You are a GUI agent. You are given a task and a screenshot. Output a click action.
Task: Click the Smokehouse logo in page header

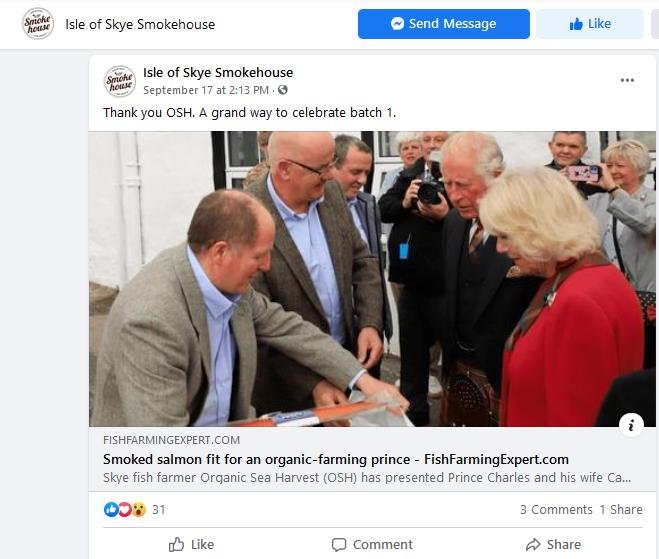click(x=38, y=24)
